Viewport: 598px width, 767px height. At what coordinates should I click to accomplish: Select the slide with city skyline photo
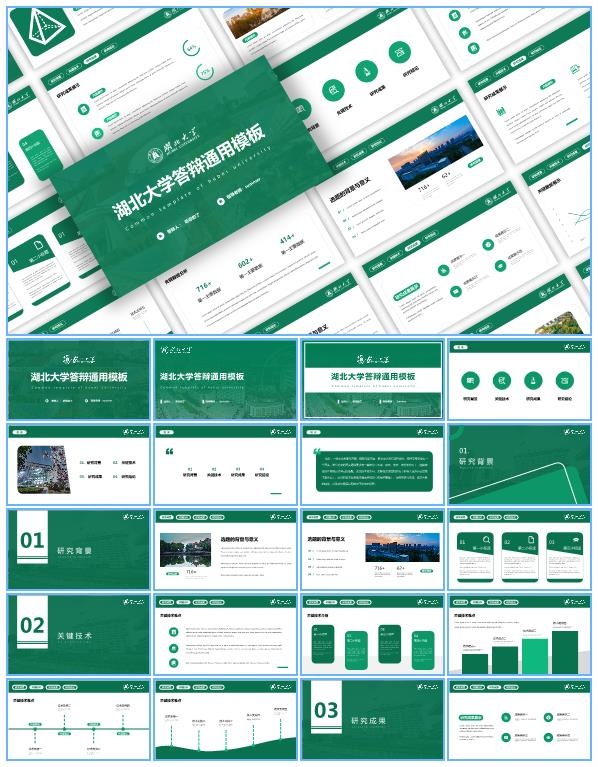(373, 549)
